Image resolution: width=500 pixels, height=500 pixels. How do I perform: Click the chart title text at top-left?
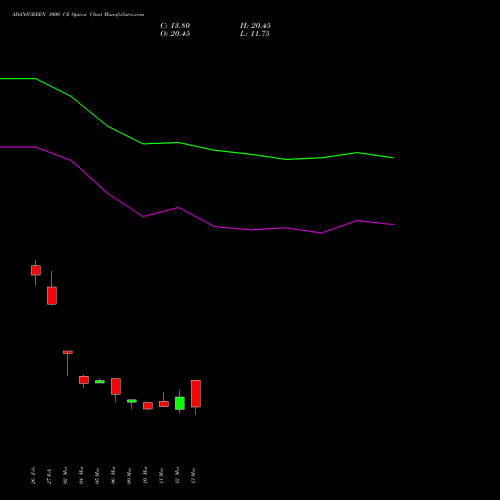point(78,15)
